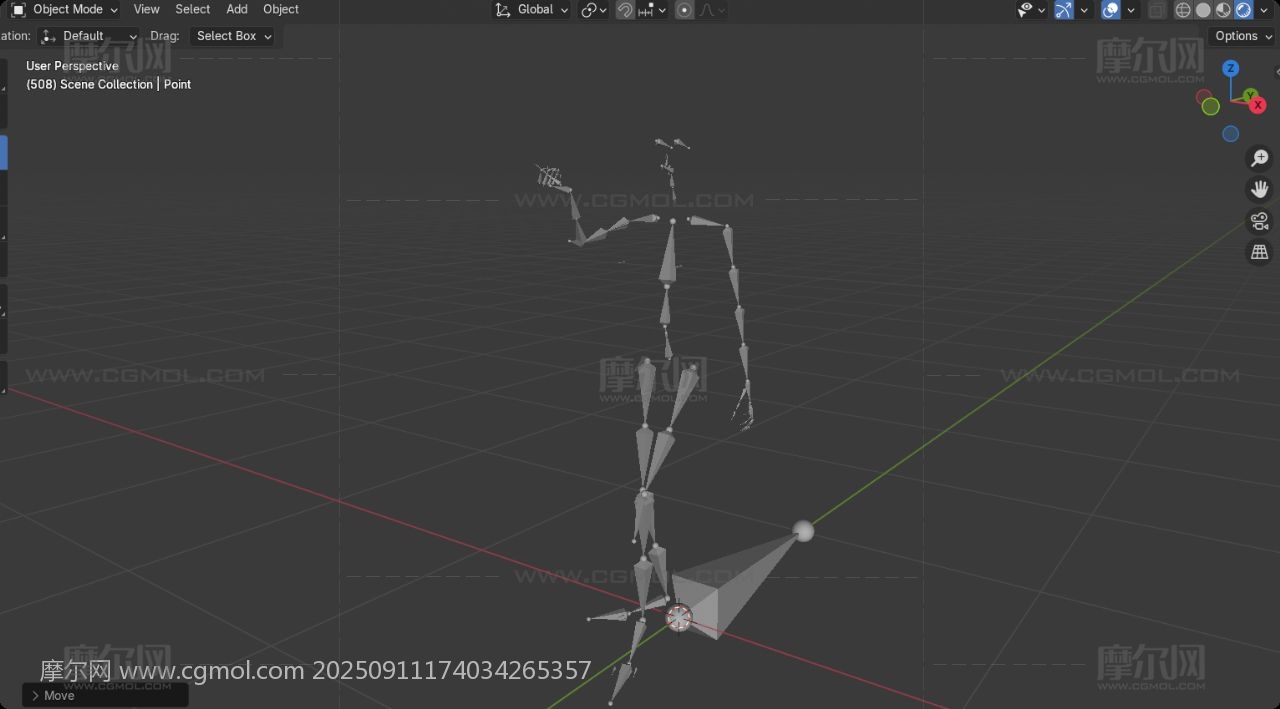This screenshot has height=709, width=1280.
Task: Open the gizmo settings dropdown arrow
Action: (1085, 10)
